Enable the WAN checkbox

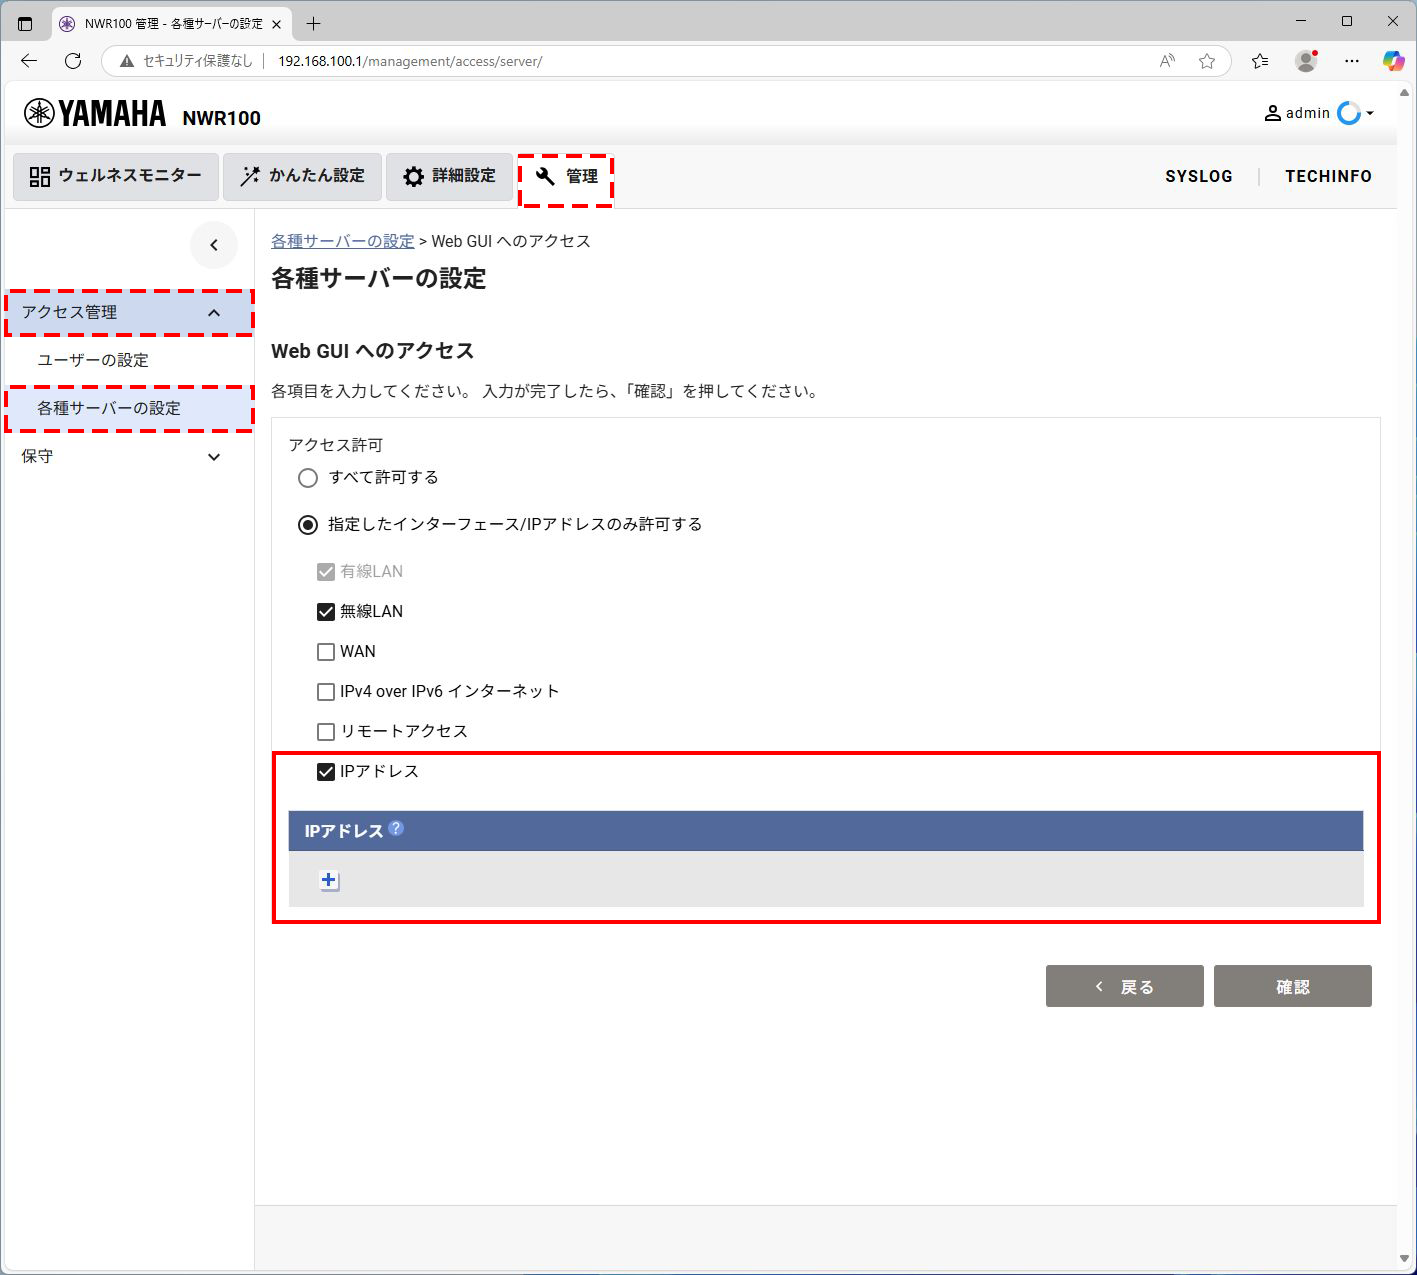(325, 651)
